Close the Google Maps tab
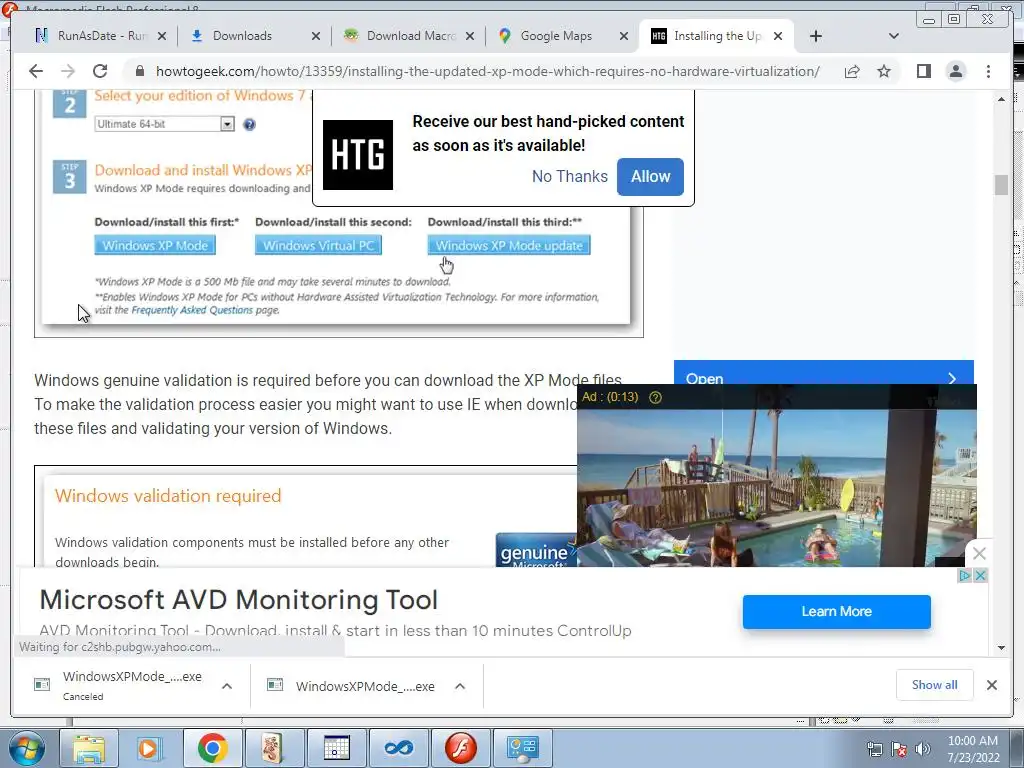Viewport: 1024px width, 768px height. tap(624, 36)
